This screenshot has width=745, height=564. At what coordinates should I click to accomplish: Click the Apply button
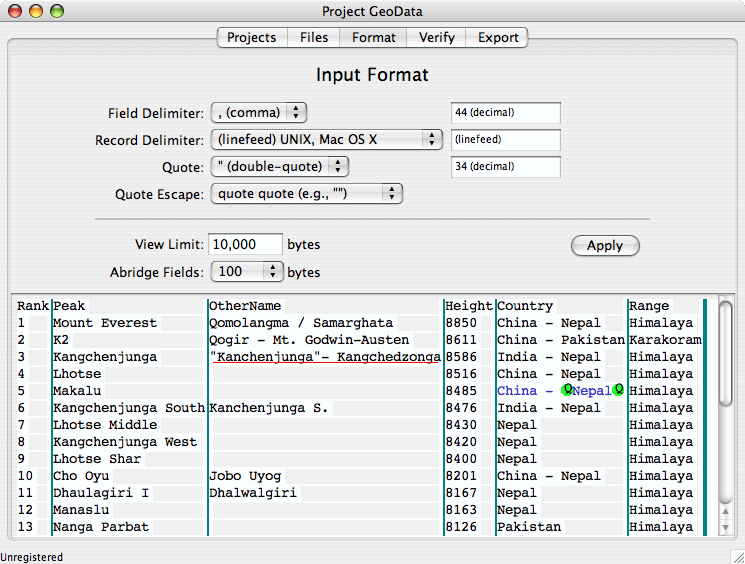tap(605, 245)
